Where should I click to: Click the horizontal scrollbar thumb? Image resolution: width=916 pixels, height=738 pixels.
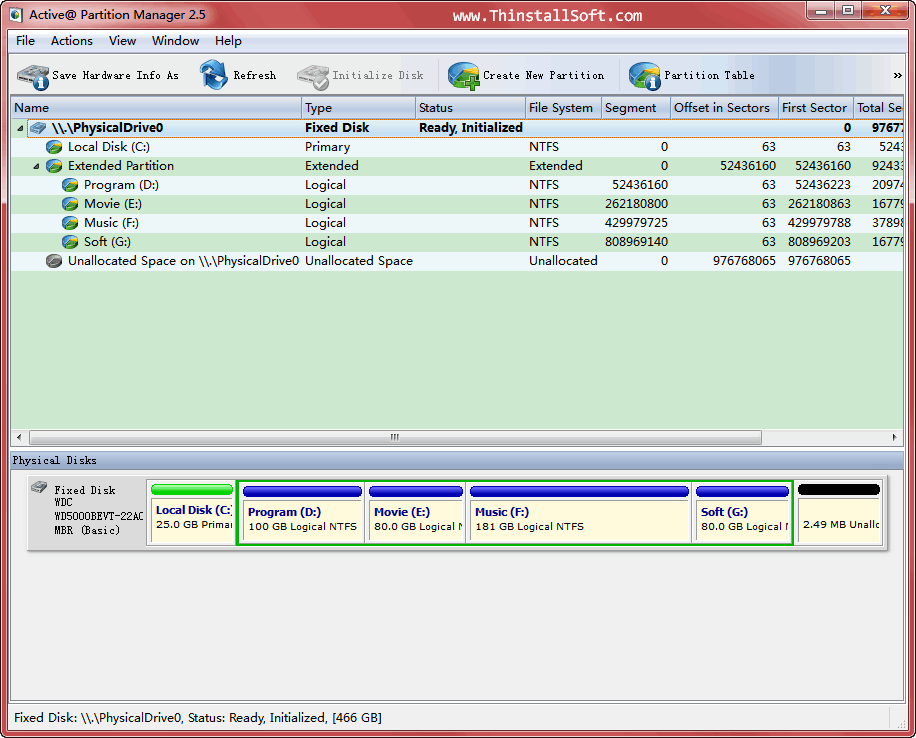(x=395, y=437)
